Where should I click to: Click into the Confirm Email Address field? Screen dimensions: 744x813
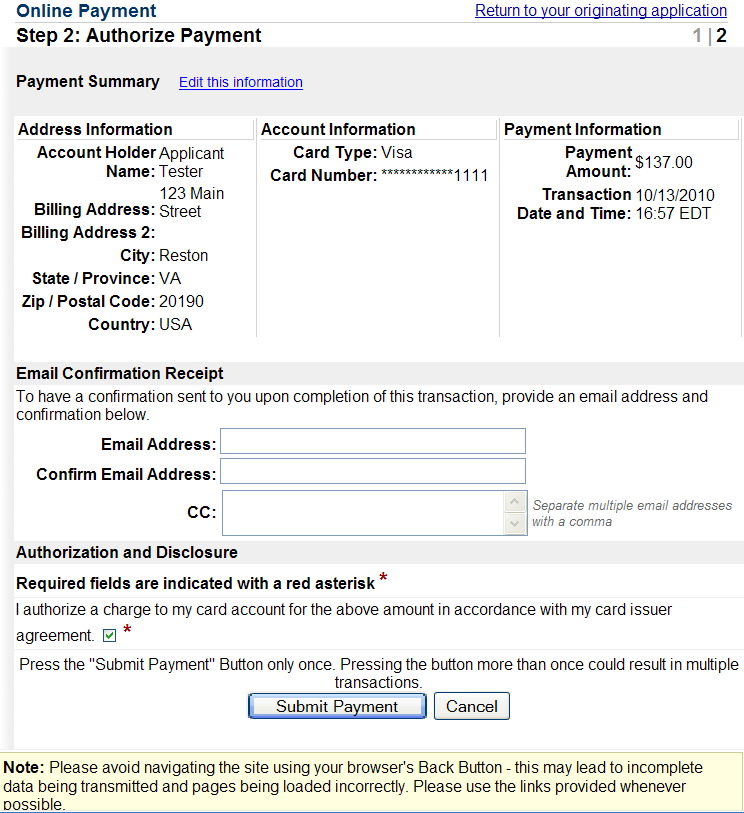point(372,472)
